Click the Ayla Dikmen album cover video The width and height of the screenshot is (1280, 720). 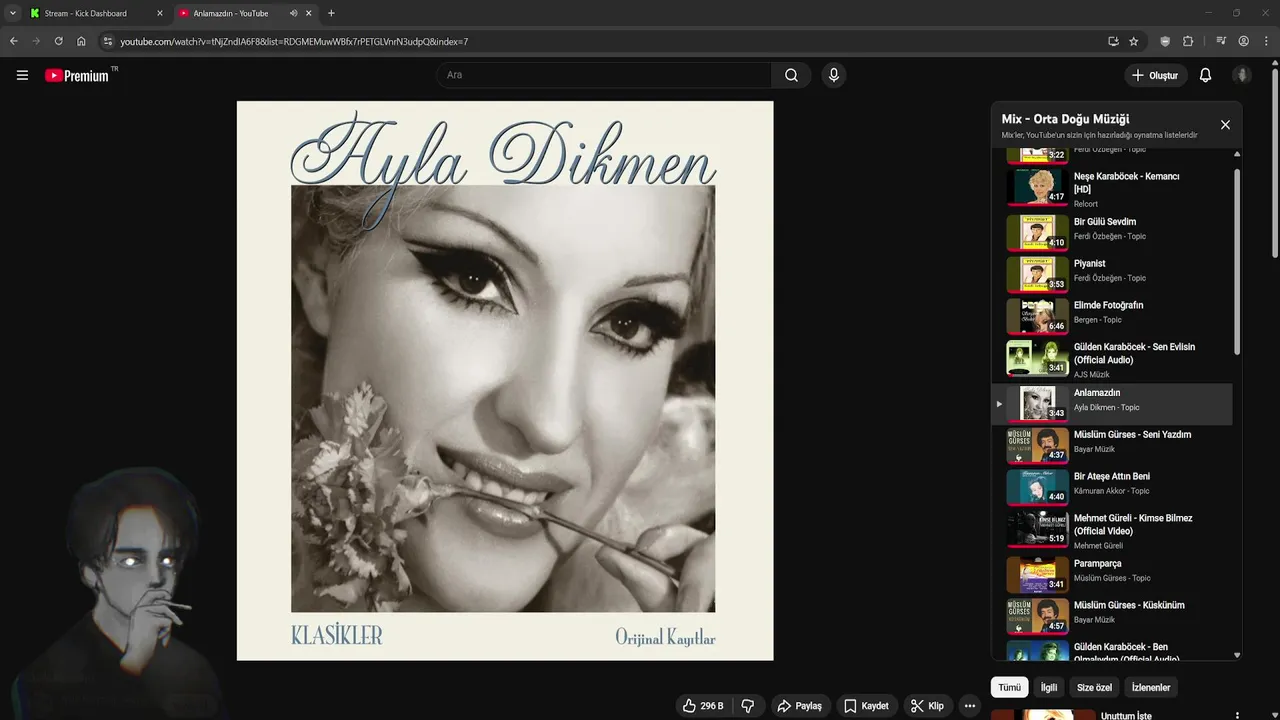tap(505, 380)
